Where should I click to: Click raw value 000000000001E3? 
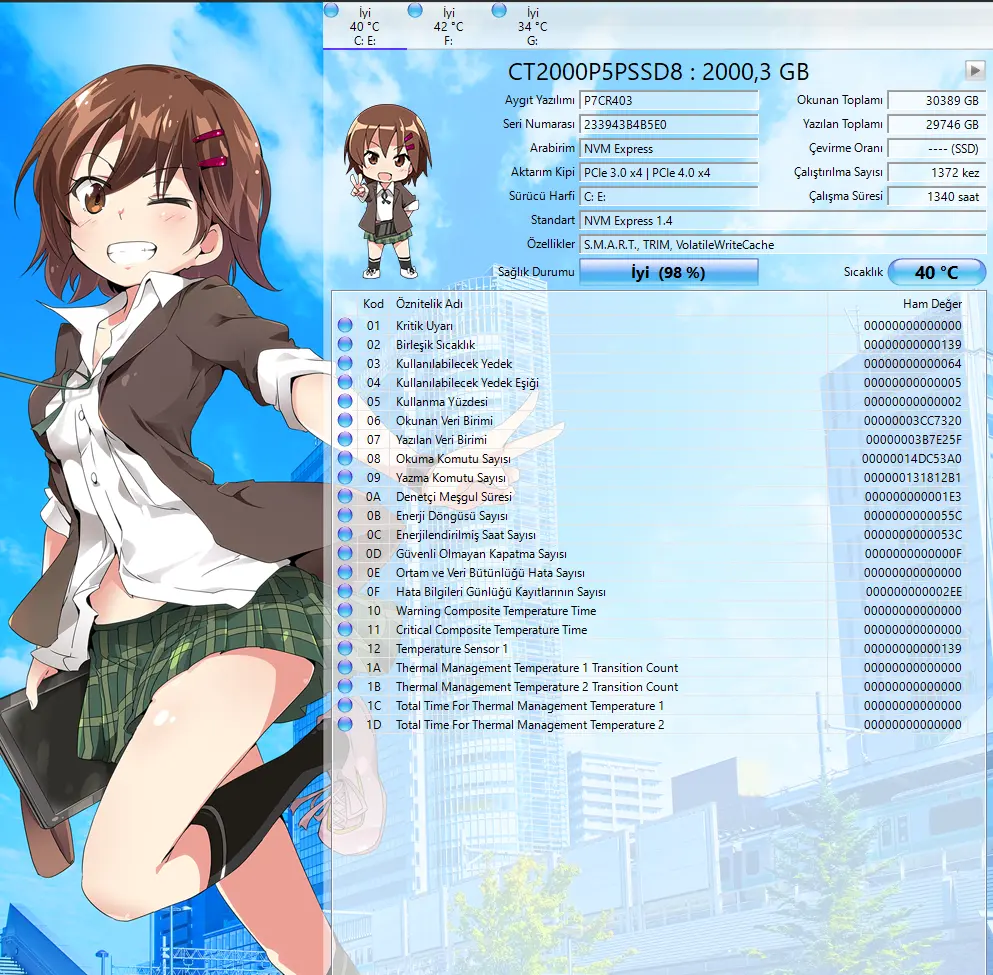tap(913, 496)
